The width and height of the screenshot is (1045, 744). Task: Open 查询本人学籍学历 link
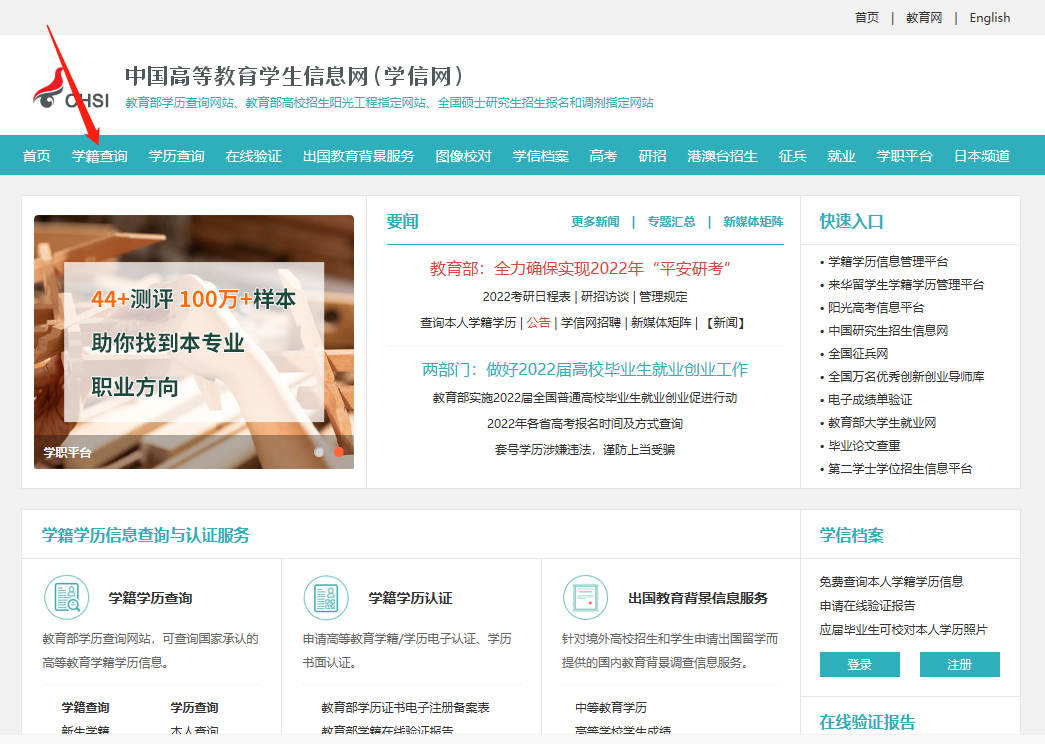pyautogui.click(x=468, y=323)
